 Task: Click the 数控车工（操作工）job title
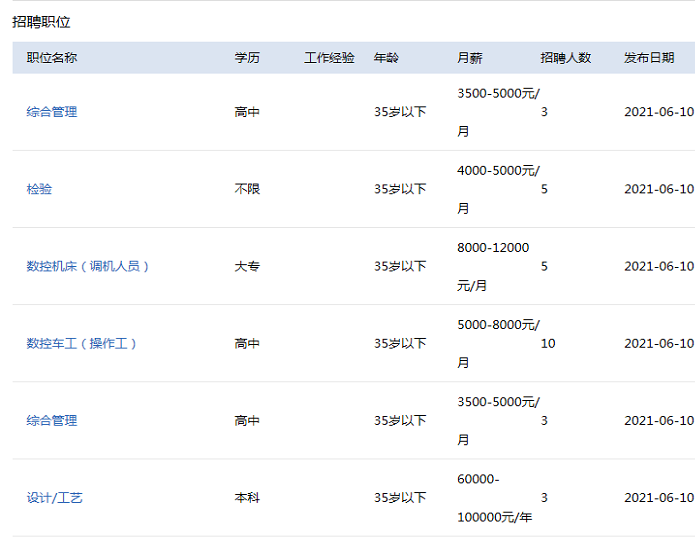[x=81, y=343]
